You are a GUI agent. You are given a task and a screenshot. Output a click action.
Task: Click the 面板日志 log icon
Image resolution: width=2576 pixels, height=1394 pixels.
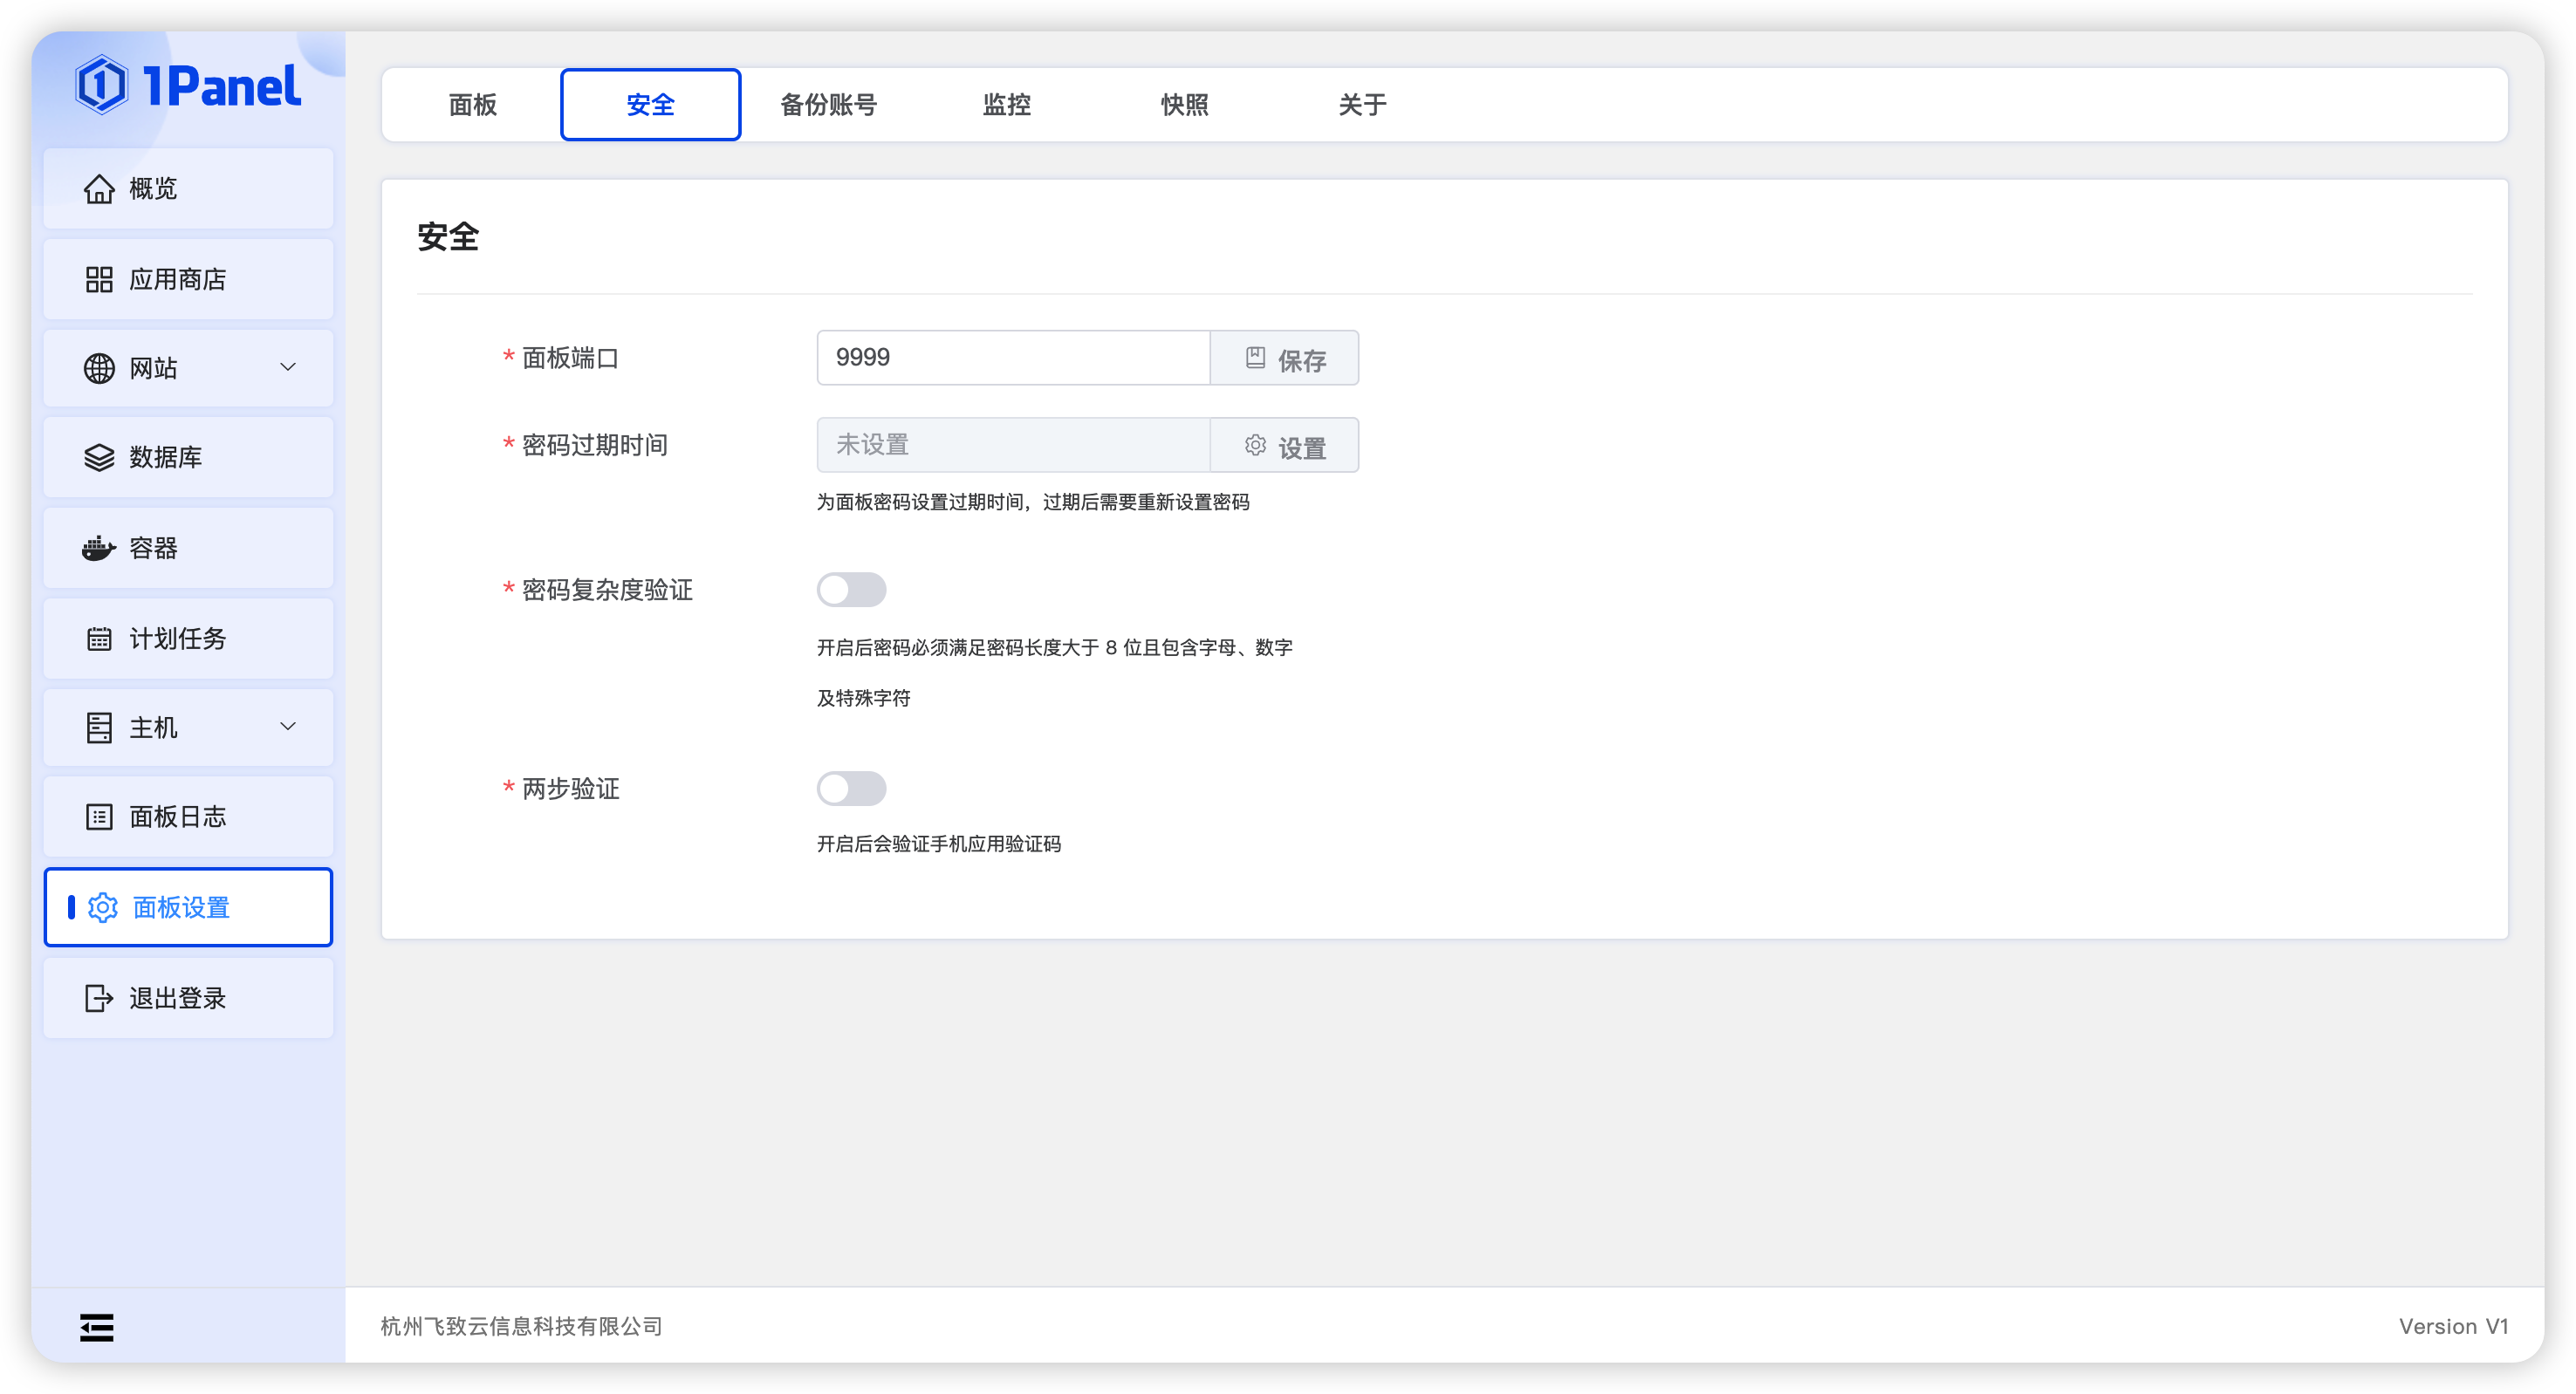pyautogui.click(x=98, y=817)
